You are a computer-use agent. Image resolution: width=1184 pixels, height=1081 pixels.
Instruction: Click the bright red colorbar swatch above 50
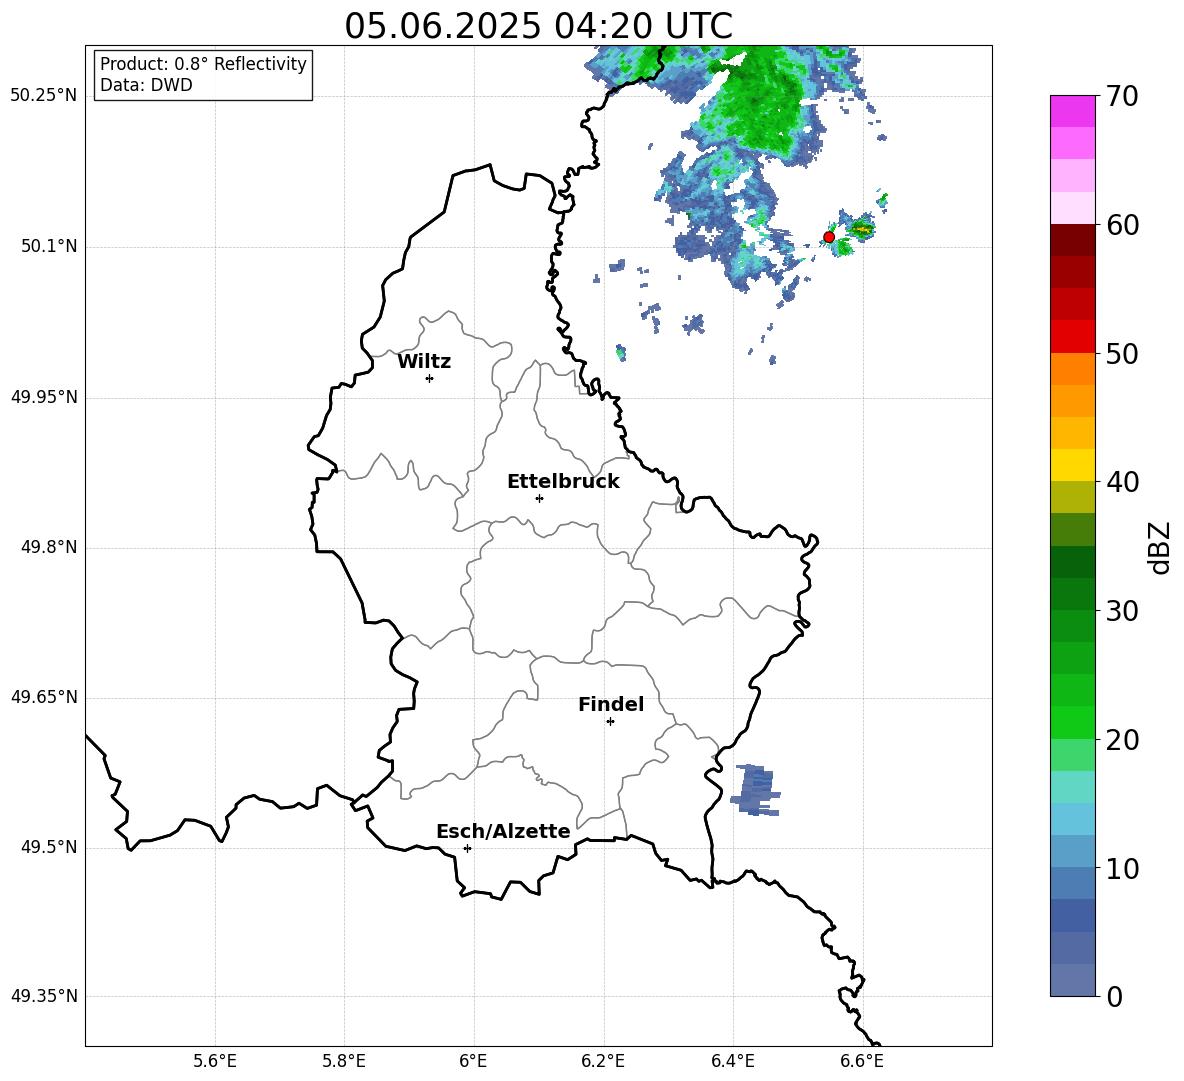tap(1072, 337)
